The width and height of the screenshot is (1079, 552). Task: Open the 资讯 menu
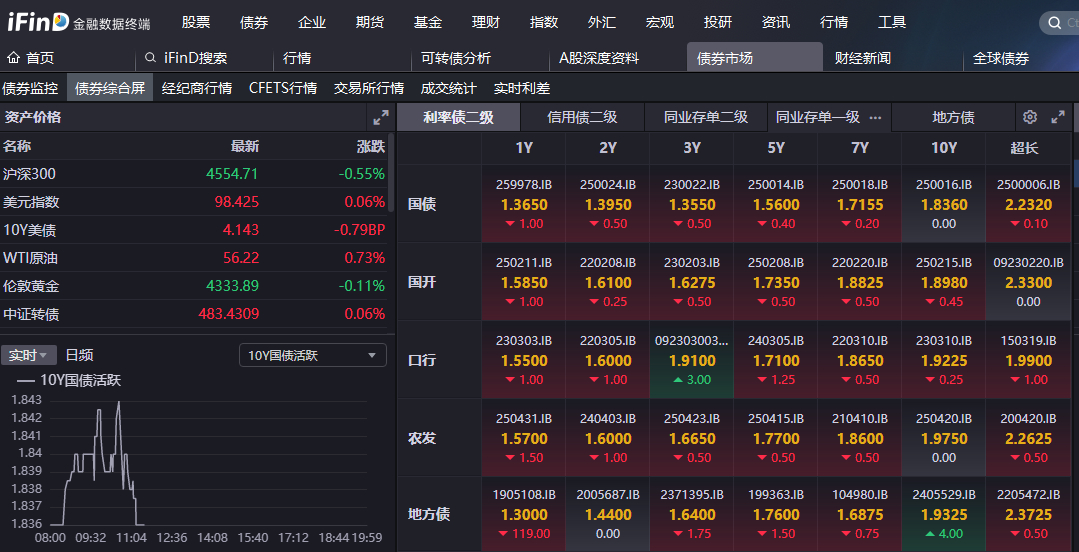(776, 22)
